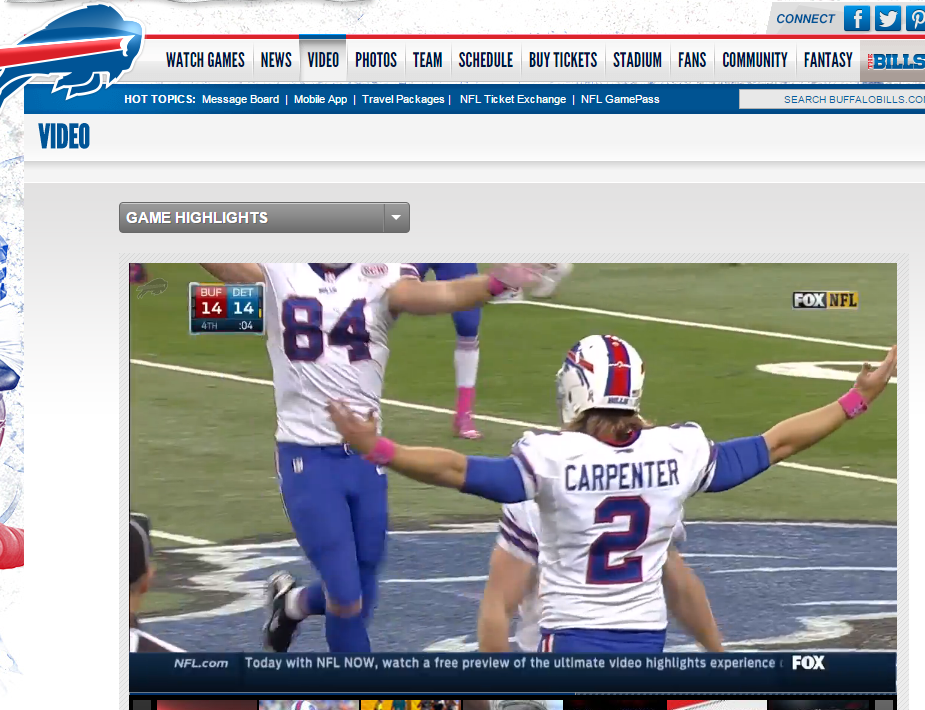
Task: Click the HOT TOPICS label
Action: click(160, 99)
